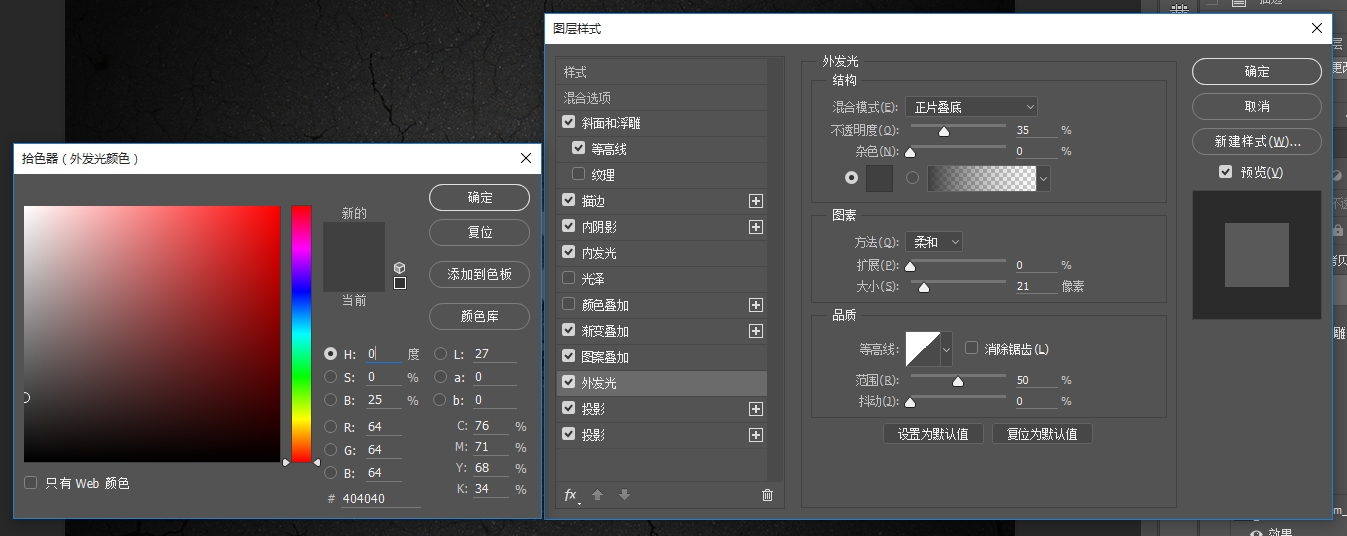Select the L lightness radio button
Screen dimensions: 1347x536
coord(441,354)
